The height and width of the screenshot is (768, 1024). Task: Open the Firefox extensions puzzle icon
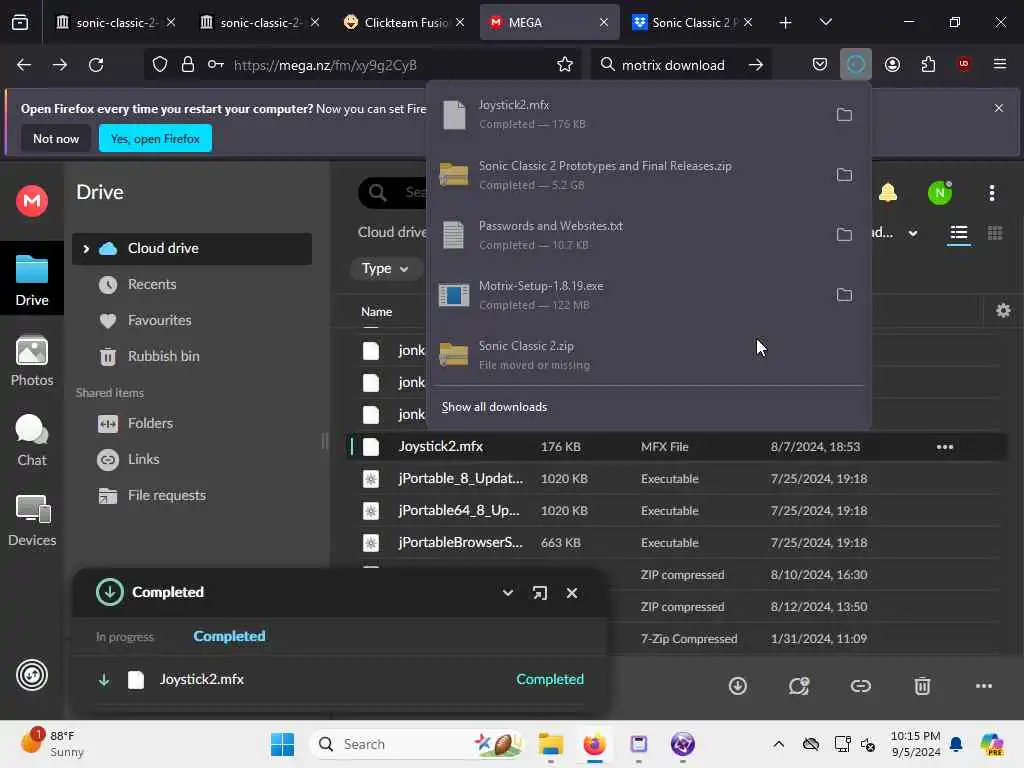(x=928, y=64)
